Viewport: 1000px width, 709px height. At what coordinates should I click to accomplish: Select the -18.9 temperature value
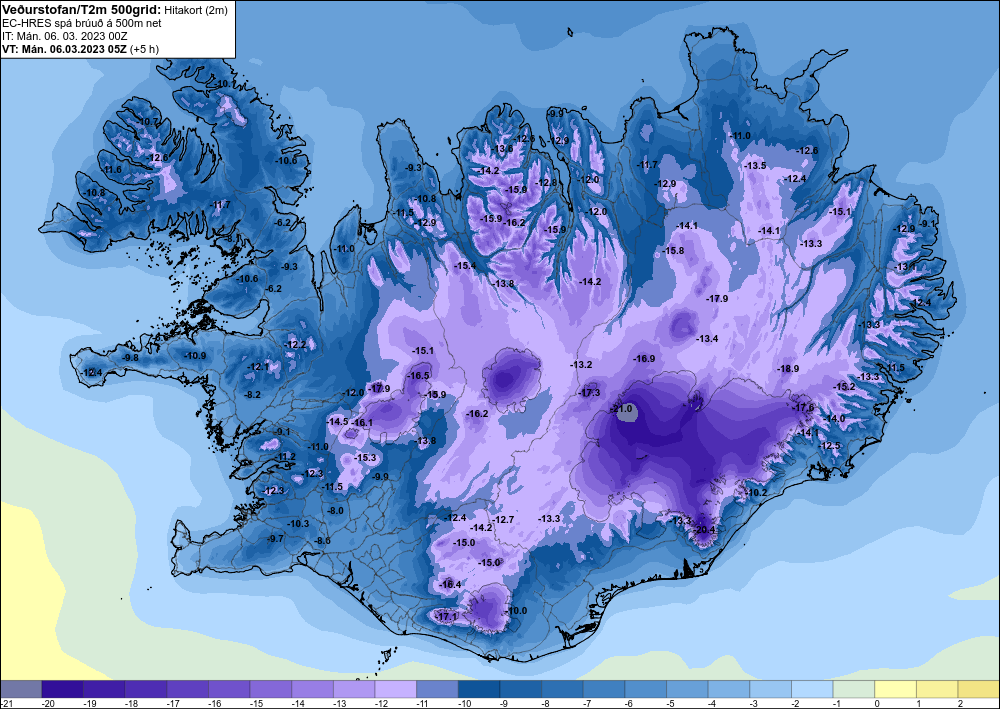[788, 369]
